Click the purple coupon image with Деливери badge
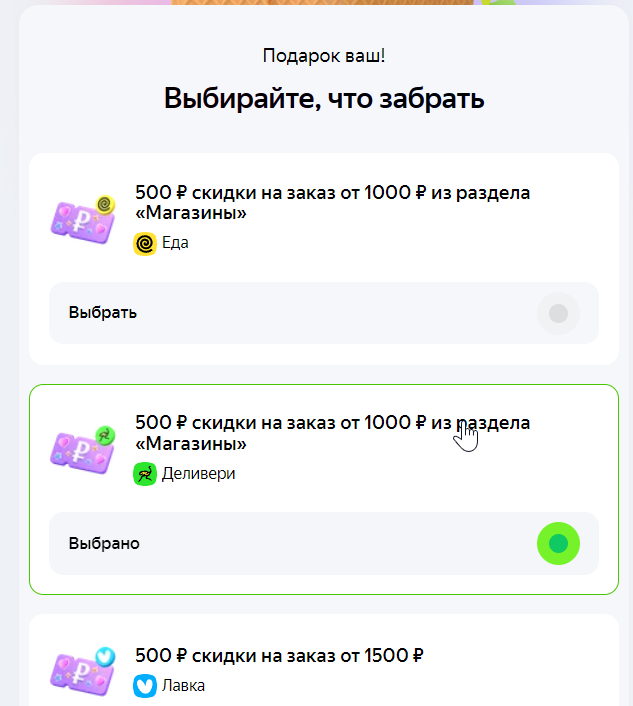Viewport: 633px width, 706px height. [83, 450]
